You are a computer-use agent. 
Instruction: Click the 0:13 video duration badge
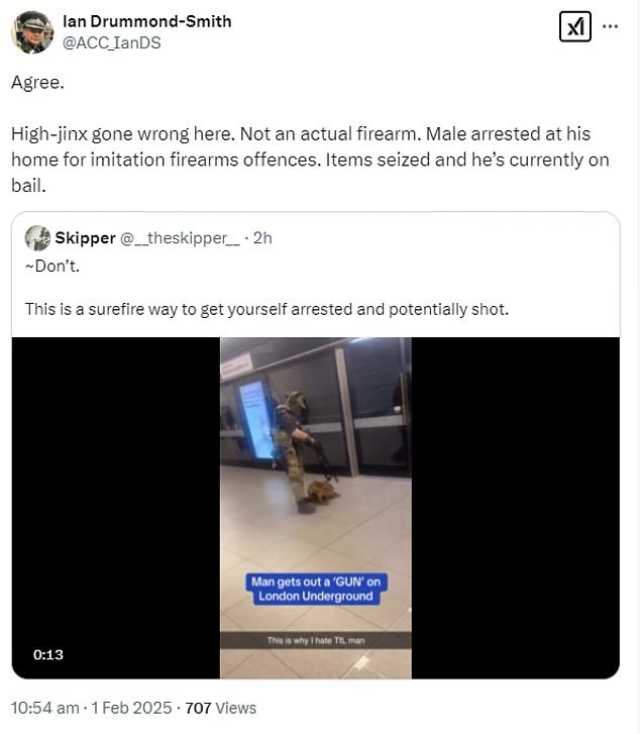pos(48,654)
